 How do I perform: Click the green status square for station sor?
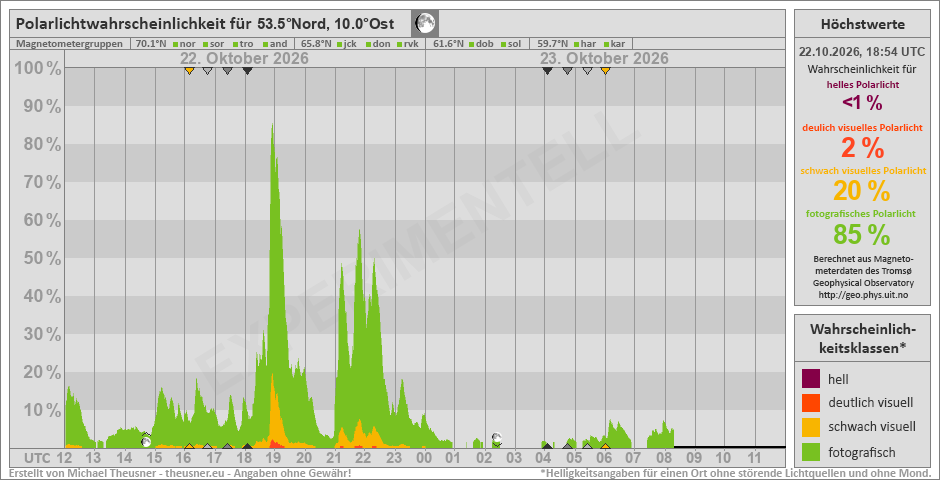pos(206,44)
